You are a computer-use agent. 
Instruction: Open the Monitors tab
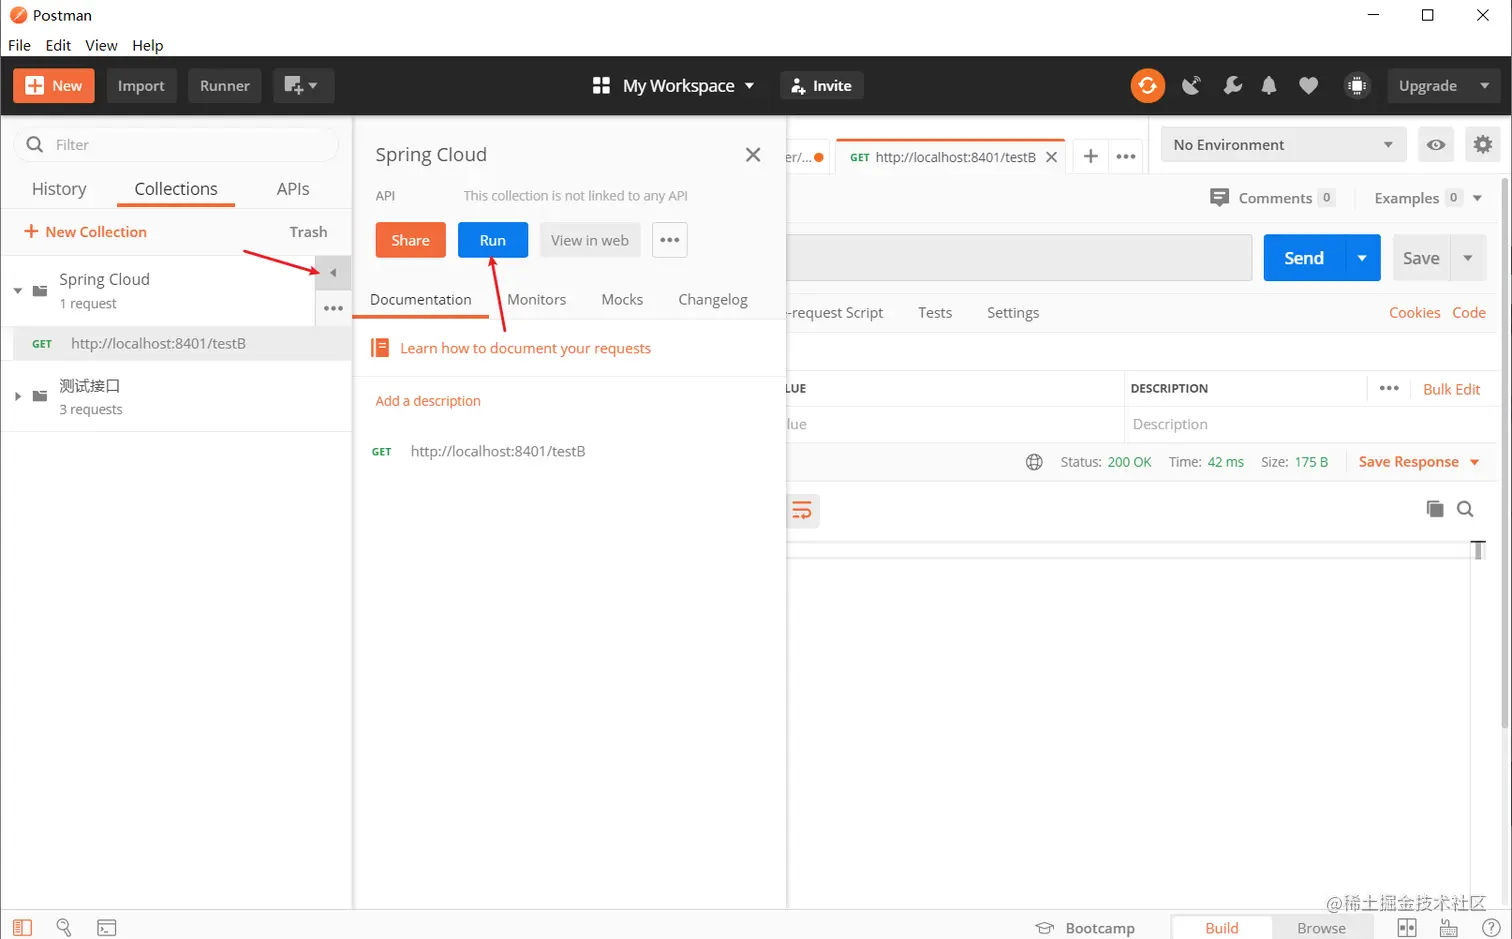pos(536,299)
